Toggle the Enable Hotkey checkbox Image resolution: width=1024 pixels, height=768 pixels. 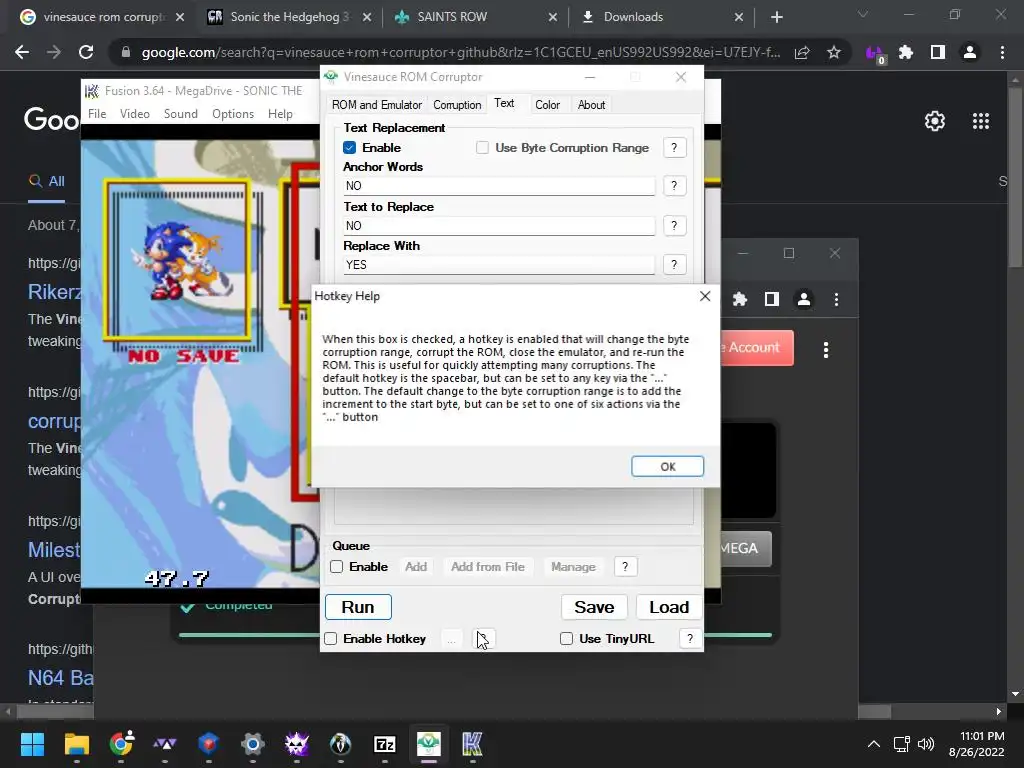(331, 639)
